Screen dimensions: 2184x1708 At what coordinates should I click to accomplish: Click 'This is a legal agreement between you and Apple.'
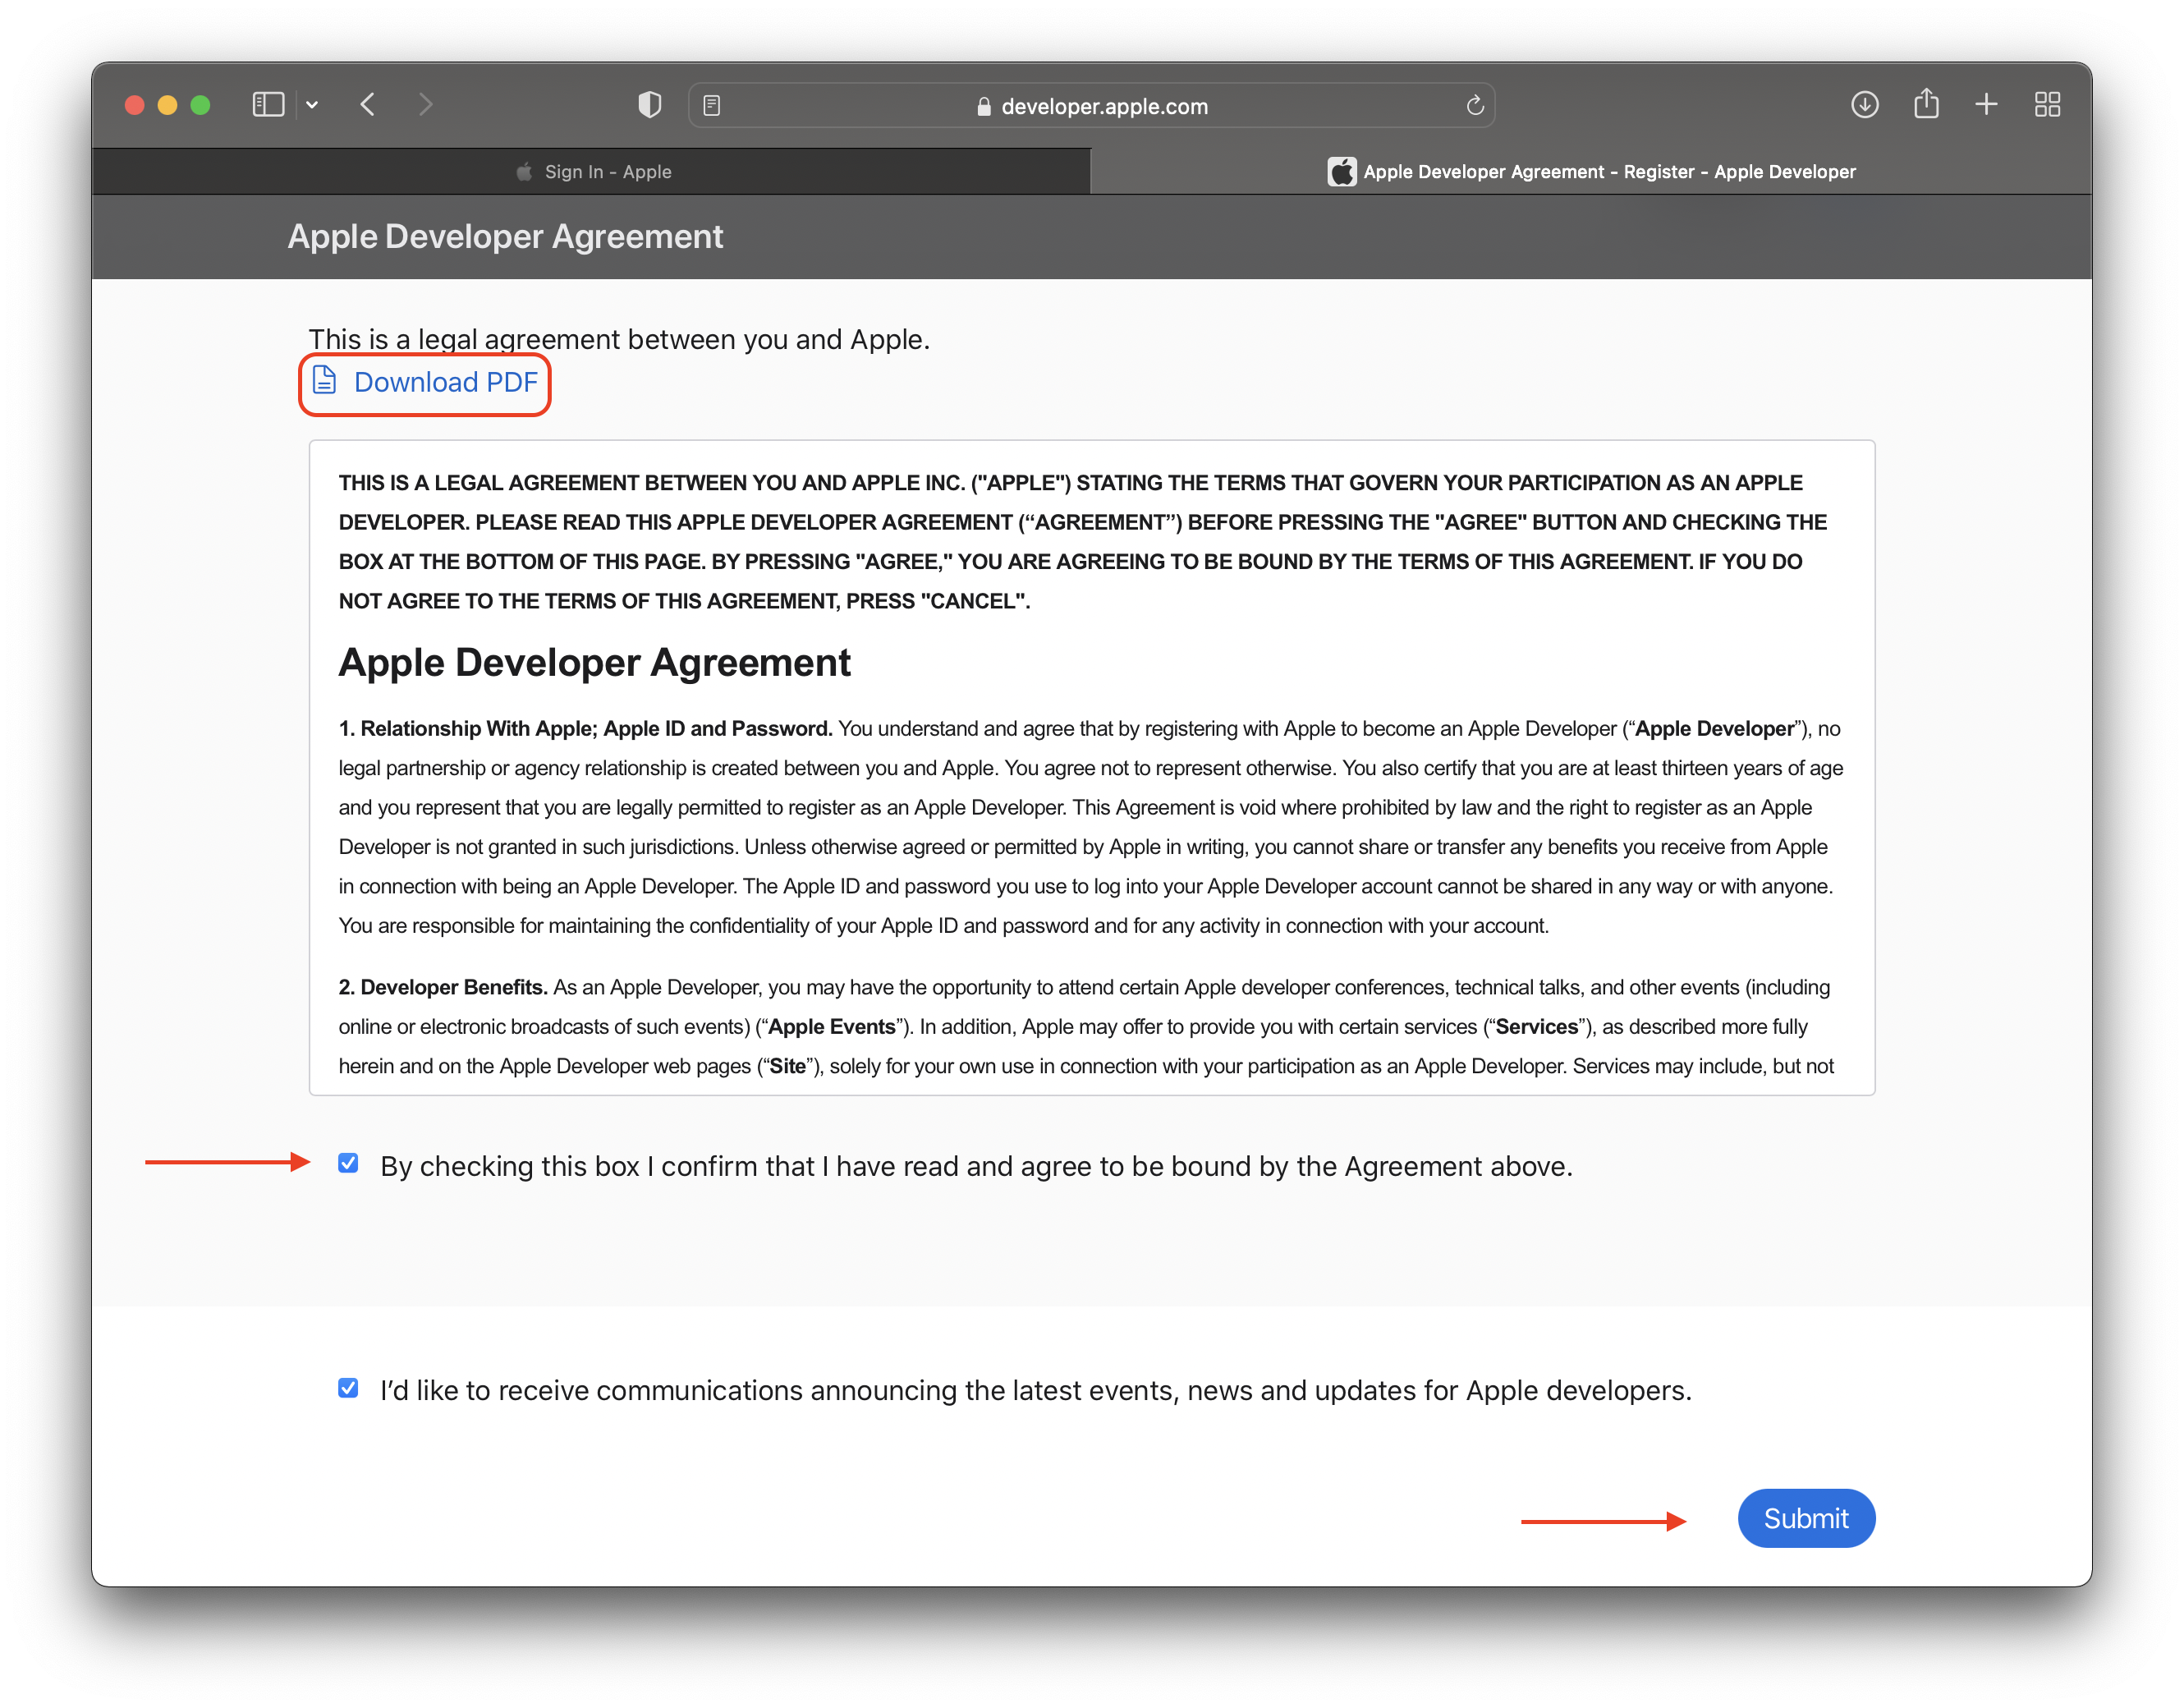[x=619, y=340]
